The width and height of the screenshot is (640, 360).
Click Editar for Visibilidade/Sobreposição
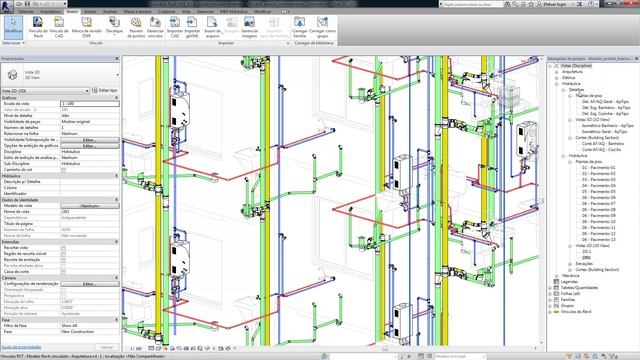coord(90,140)
